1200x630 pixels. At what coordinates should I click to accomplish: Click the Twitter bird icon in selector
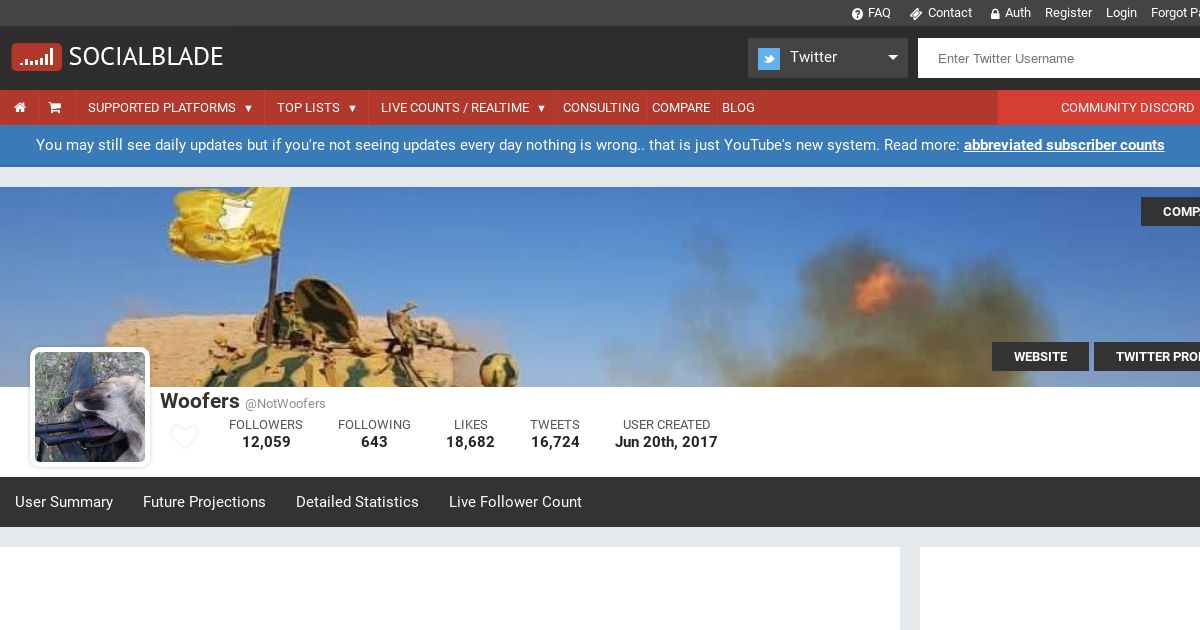(769, 58)
